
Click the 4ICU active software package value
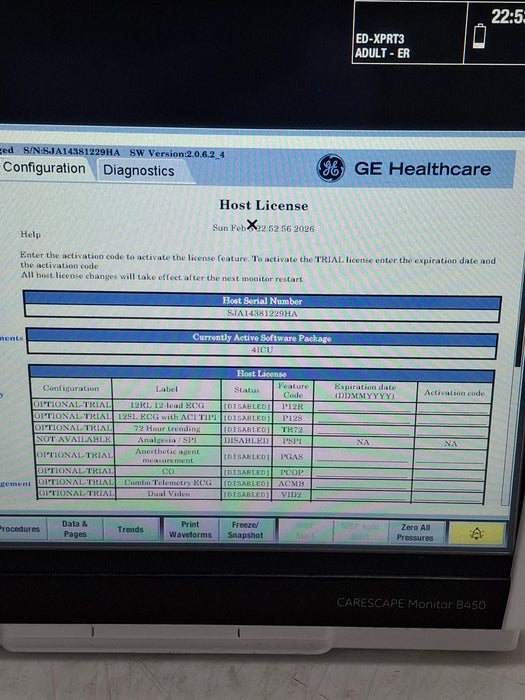pos(262,350)
